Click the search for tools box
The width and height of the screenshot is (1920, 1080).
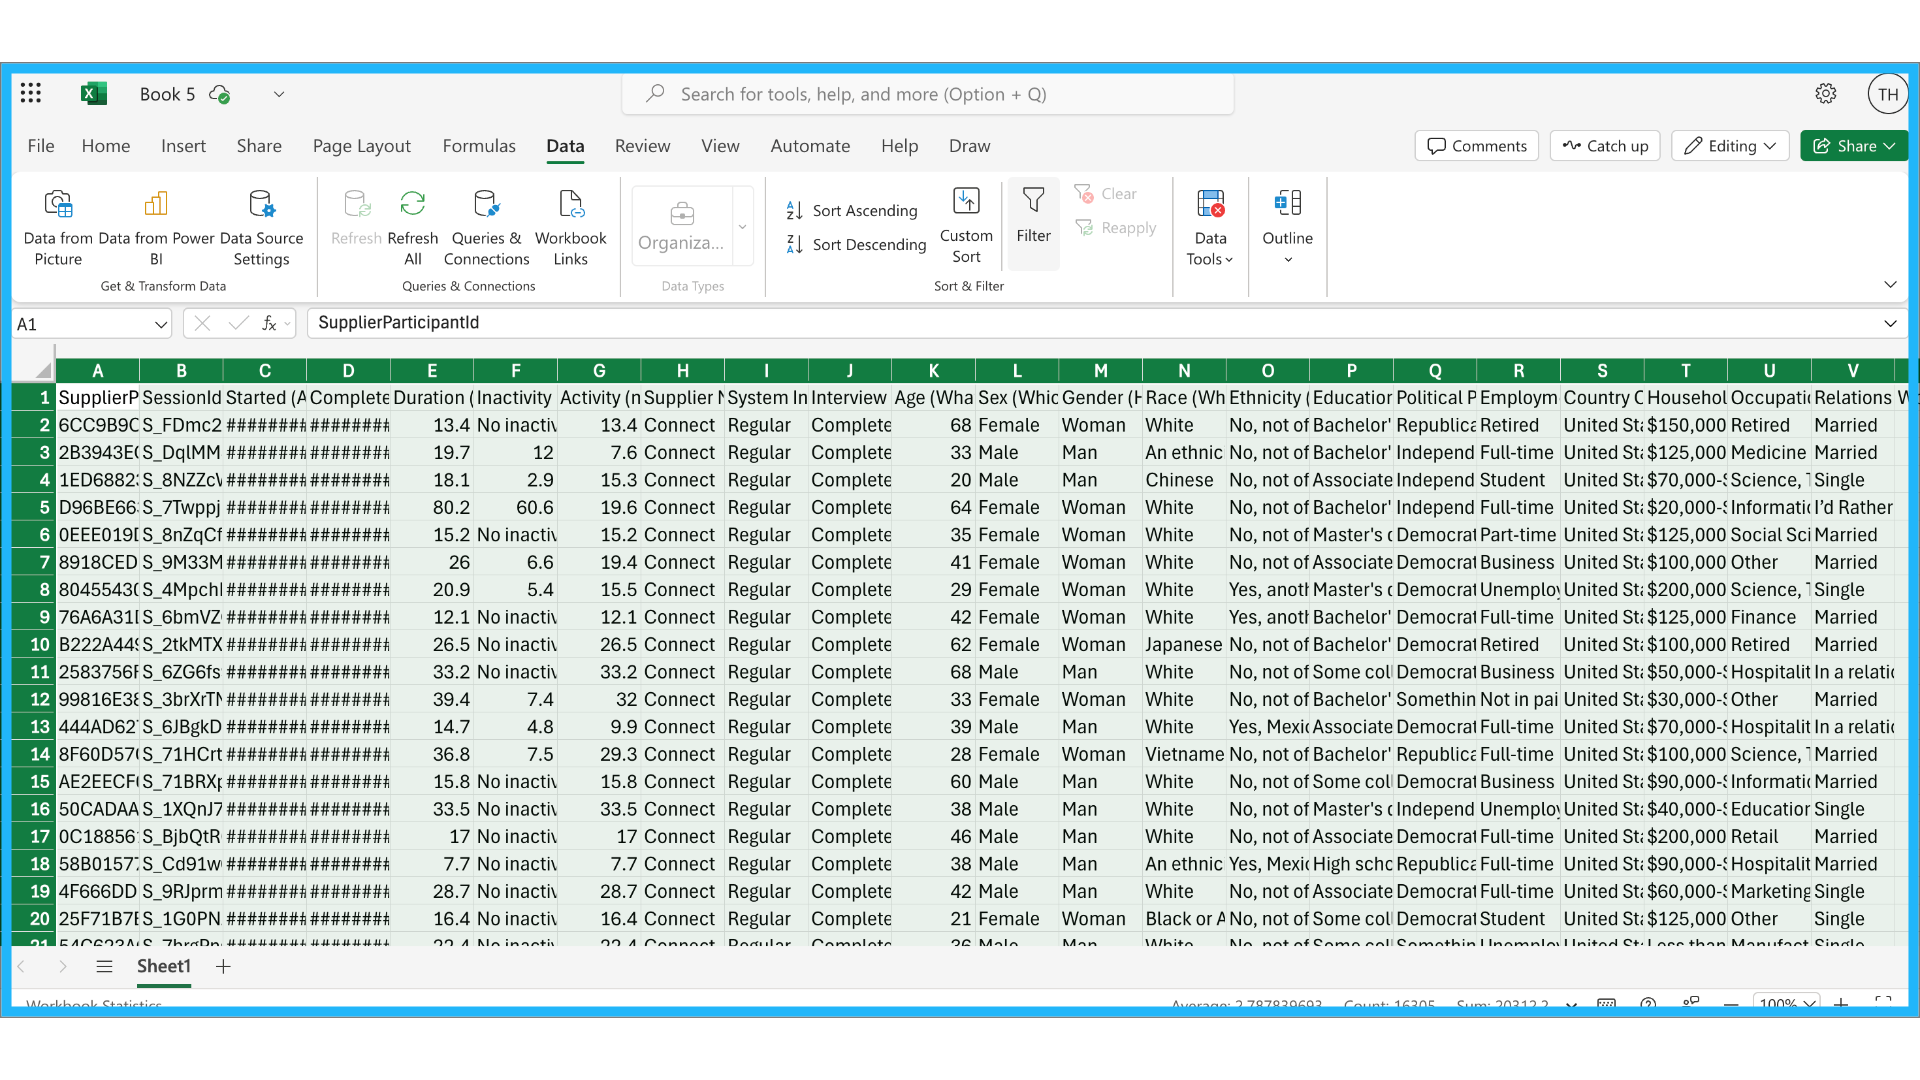pyautogui.click(x=928, y=94)
